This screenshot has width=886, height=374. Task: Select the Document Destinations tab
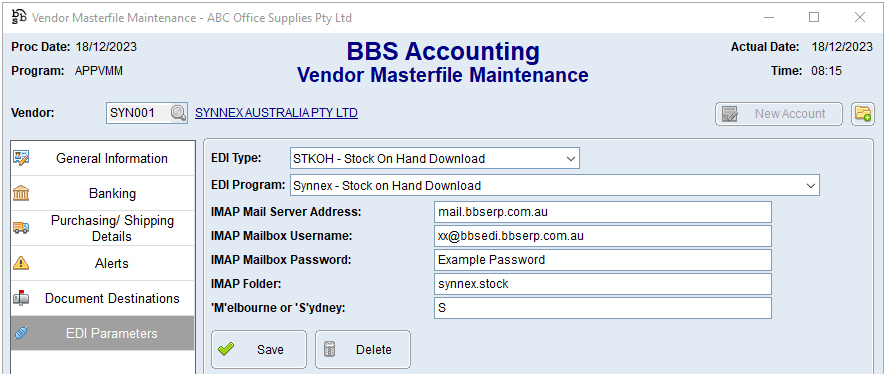point(103,298)
